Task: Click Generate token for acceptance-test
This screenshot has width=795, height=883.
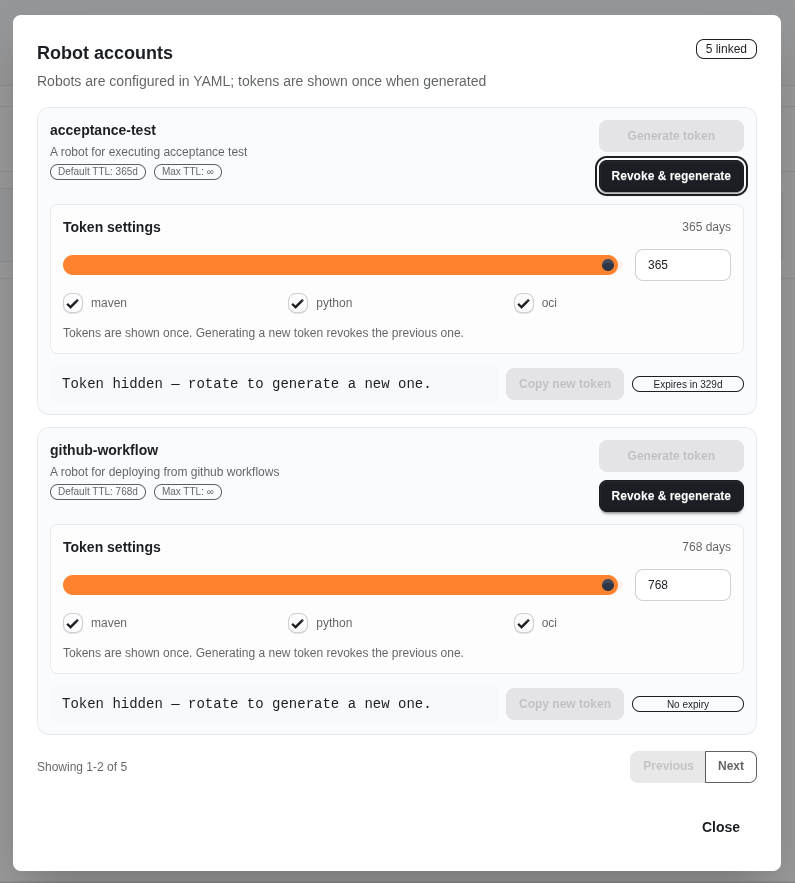Action: (x=671, y=136)
